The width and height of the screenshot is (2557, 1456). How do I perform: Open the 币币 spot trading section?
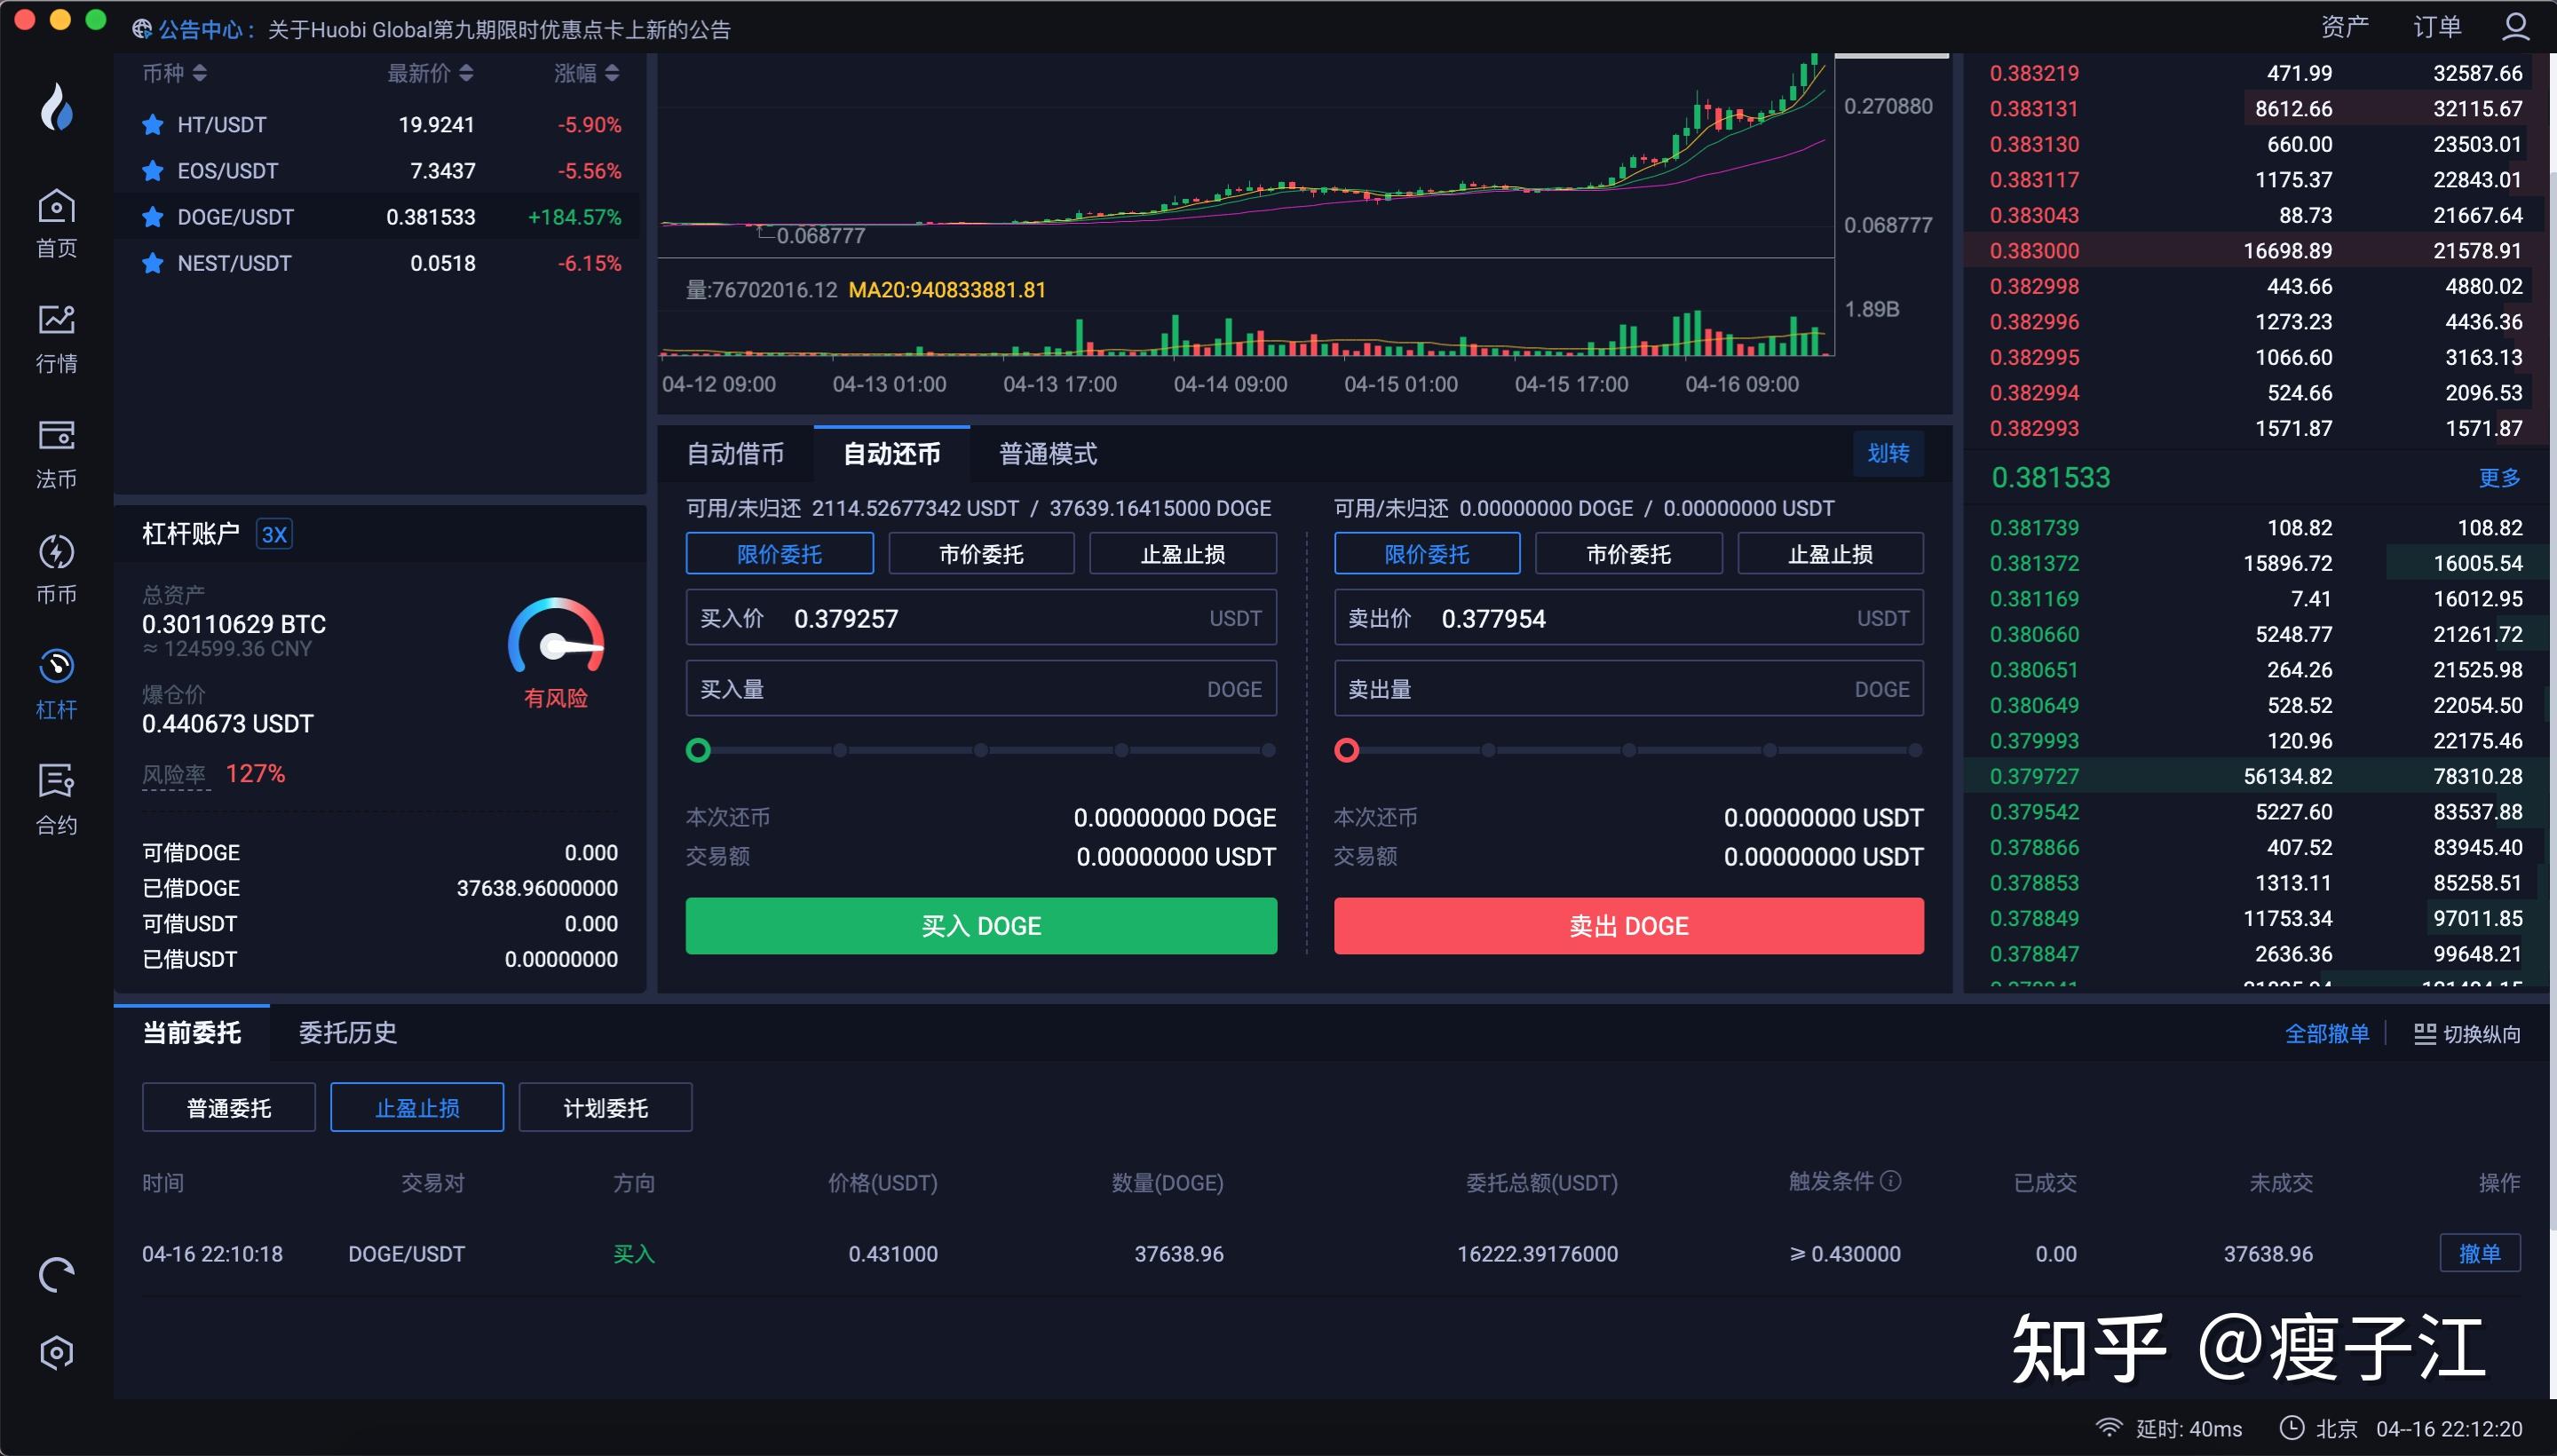point(56,567)
